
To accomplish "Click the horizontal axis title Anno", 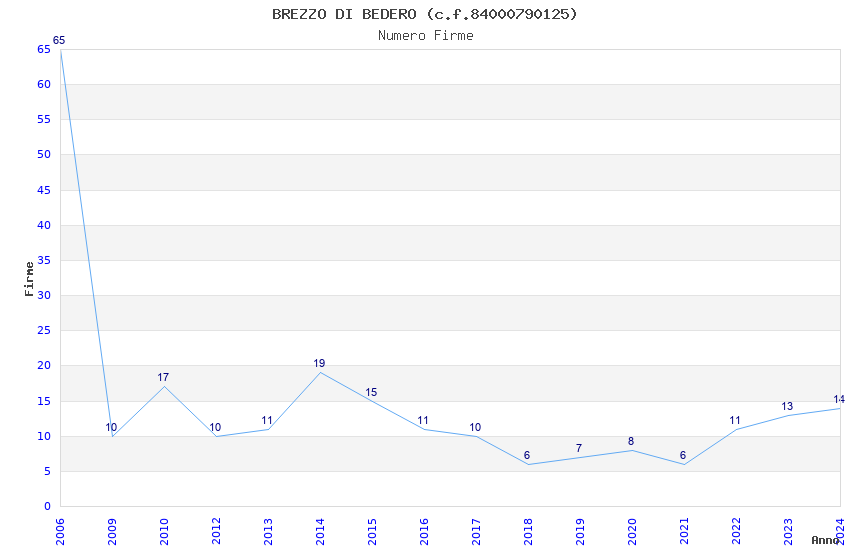I will coord(825,540).
